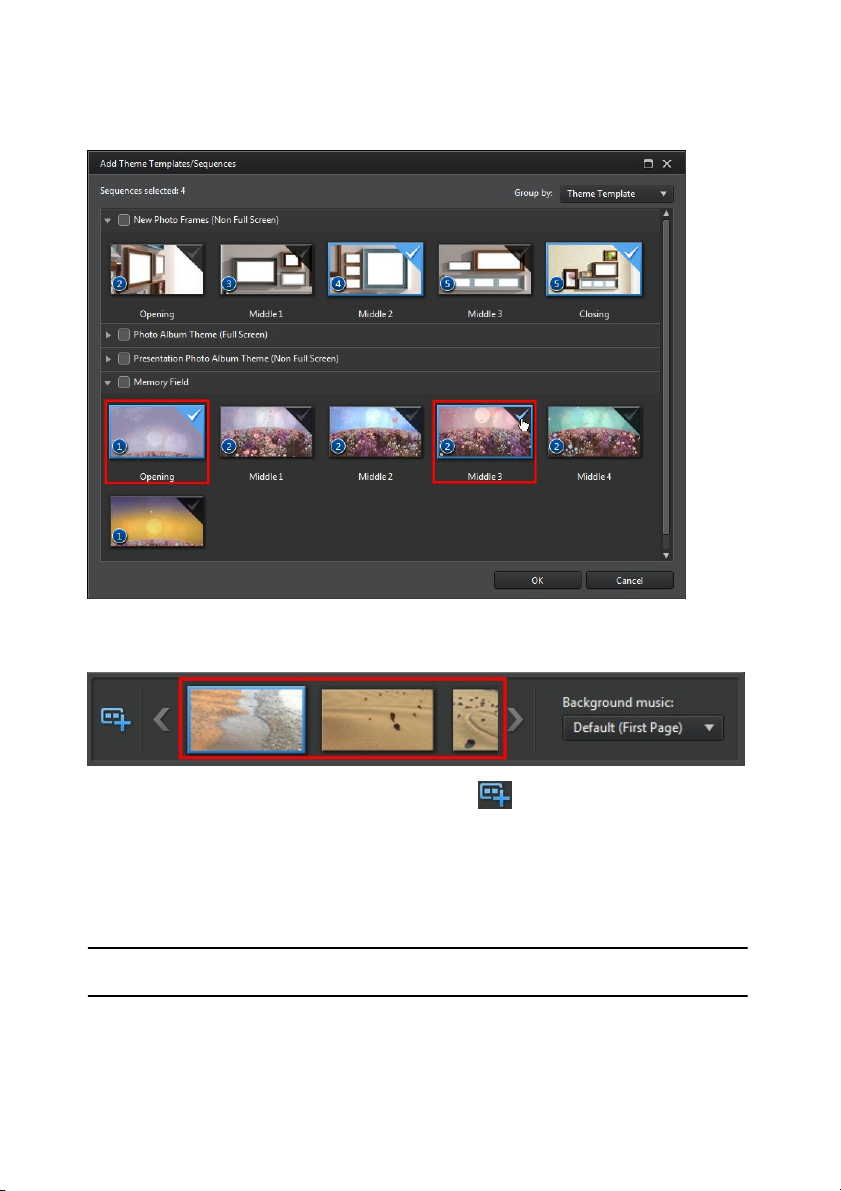Deselect Memory Field Opening sequence thumbnail

click(157, 431)
